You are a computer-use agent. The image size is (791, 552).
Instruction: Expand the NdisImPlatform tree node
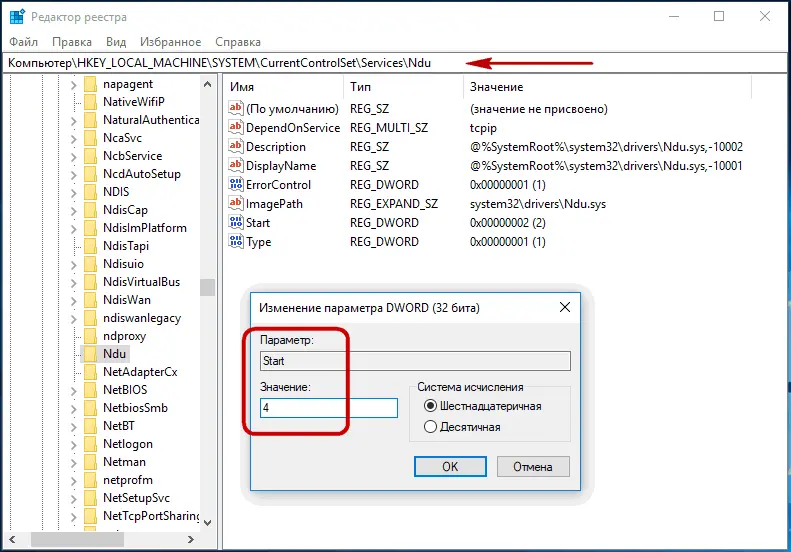point(74,229)
